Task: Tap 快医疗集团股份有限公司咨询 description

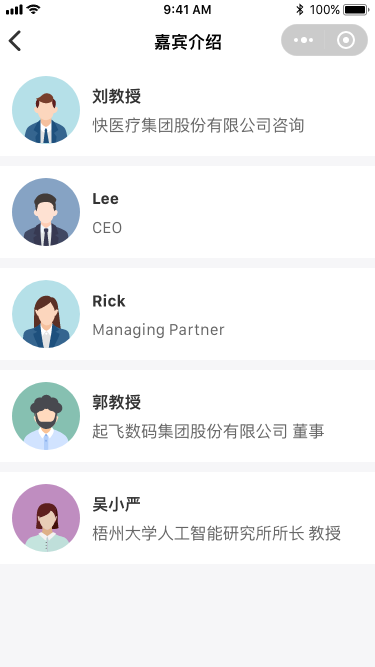Action: pyautogui.click(x=198, y=126)
